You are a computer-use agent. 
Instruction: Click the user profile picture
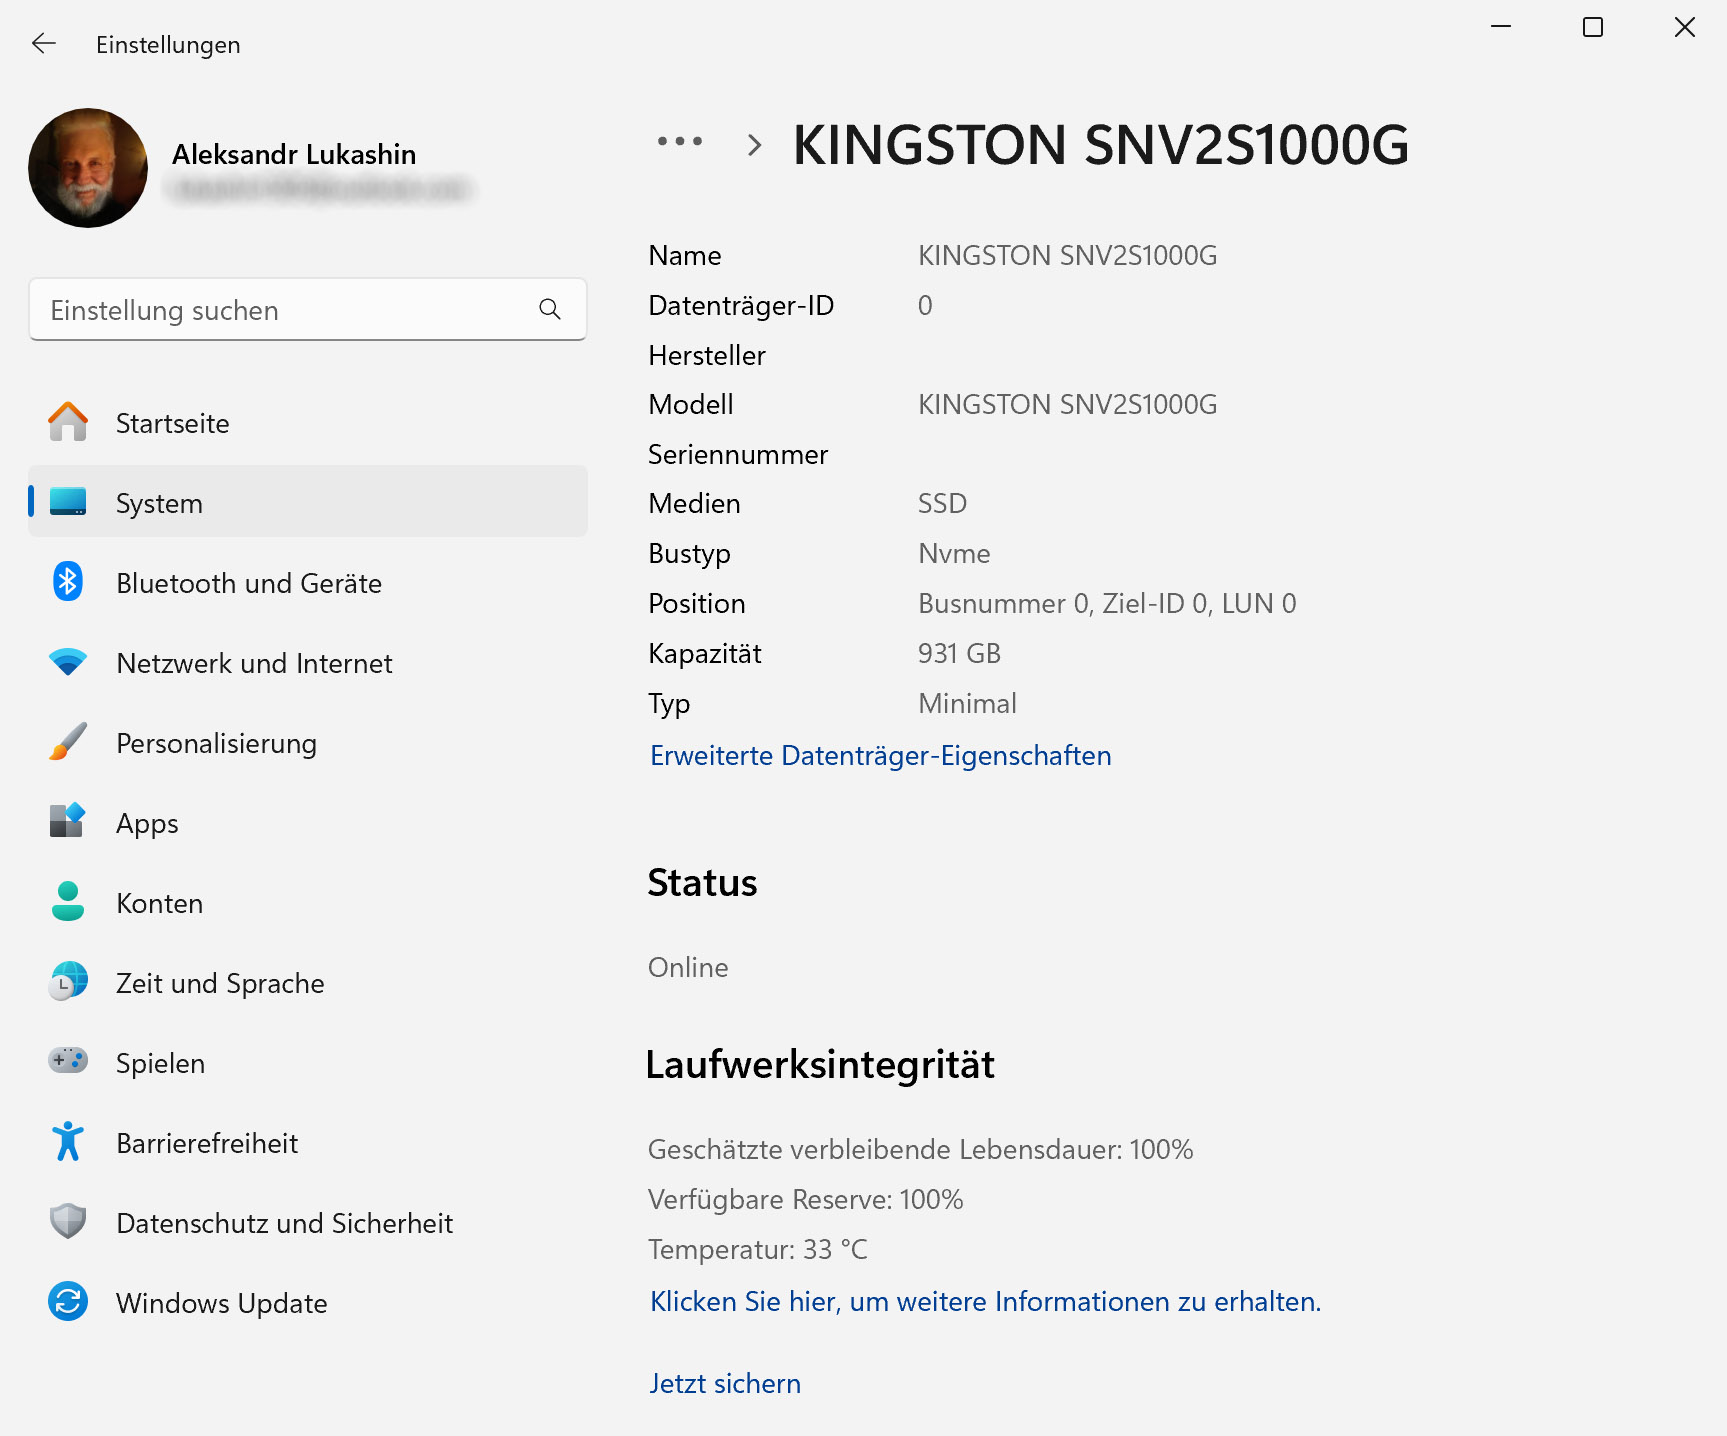click(x=88, y=168)
